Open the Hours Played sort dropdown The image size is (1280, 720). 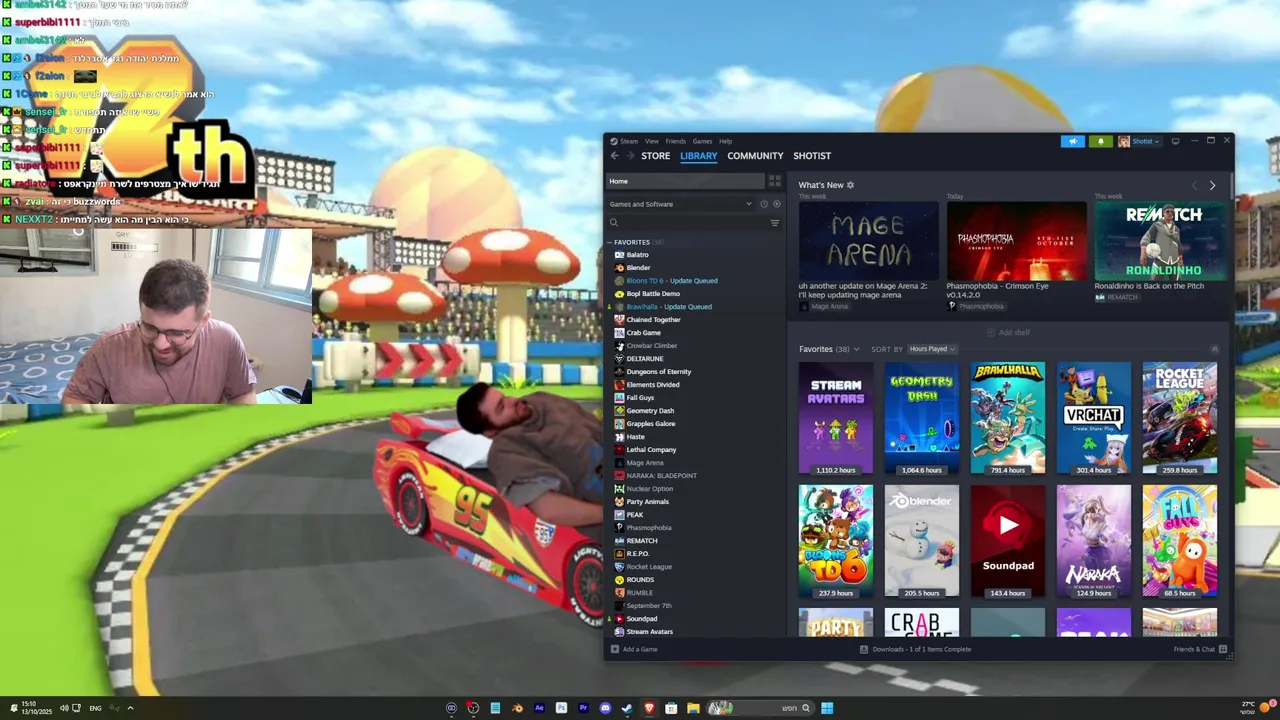[x=931, y=349]
